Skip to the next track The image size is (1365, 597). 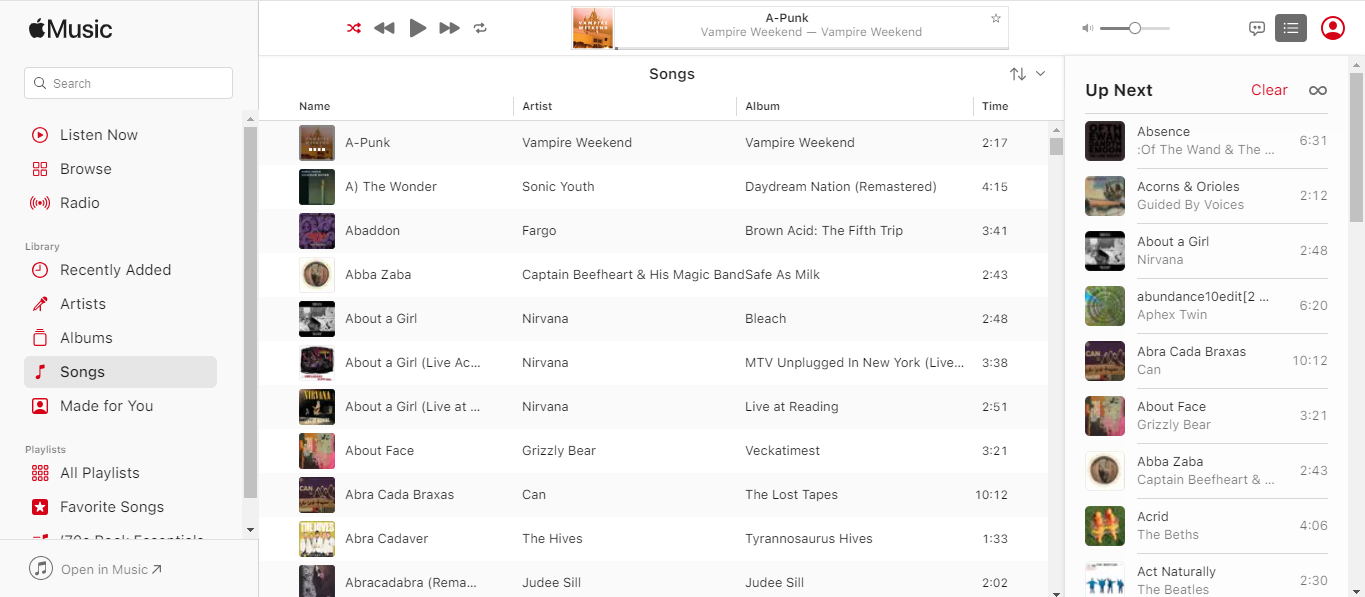450,28
